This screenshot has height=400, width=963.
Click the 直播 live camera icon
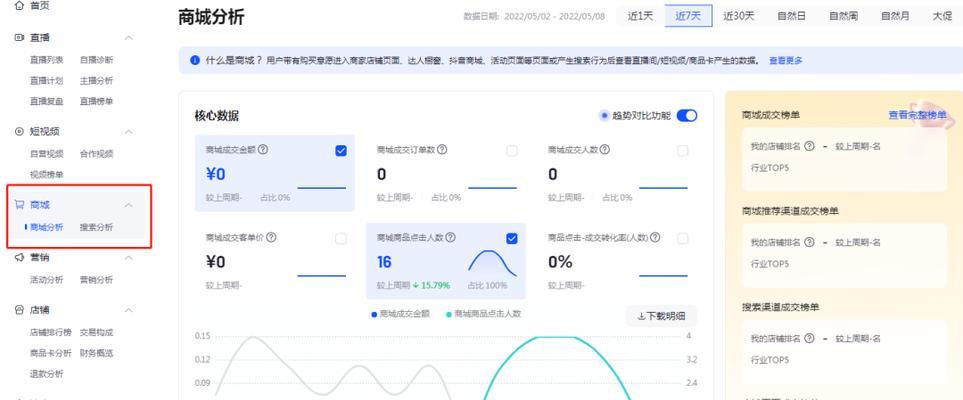[19, 37]
